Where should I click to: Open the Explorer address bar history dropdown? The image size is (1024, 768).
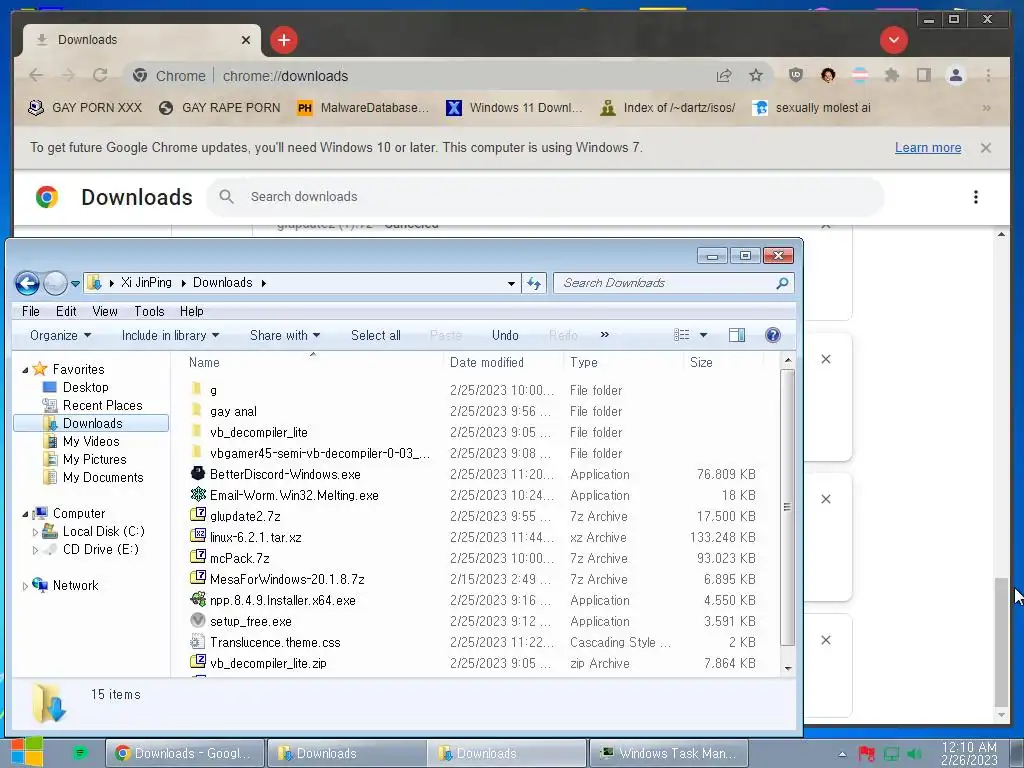(511, 283)
